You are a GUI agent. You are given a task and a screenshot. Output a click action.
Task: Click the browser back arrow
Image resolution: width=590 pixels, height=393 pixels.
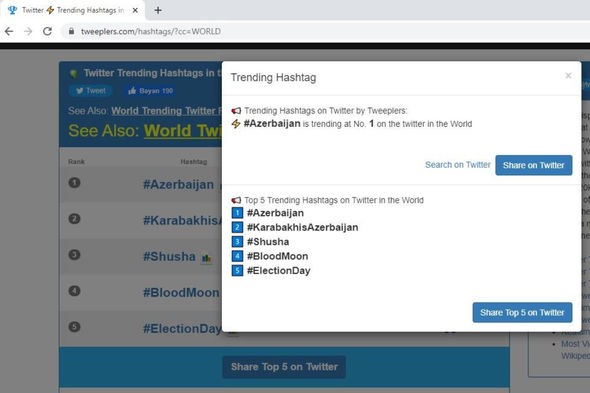[9, 31]
